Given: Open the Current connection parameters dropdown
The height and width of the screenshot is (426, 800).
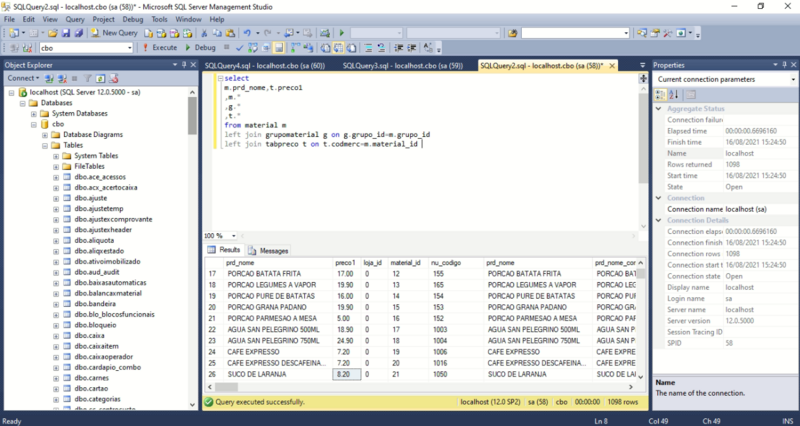Looking at the screenshot, I should pos(792,79).
